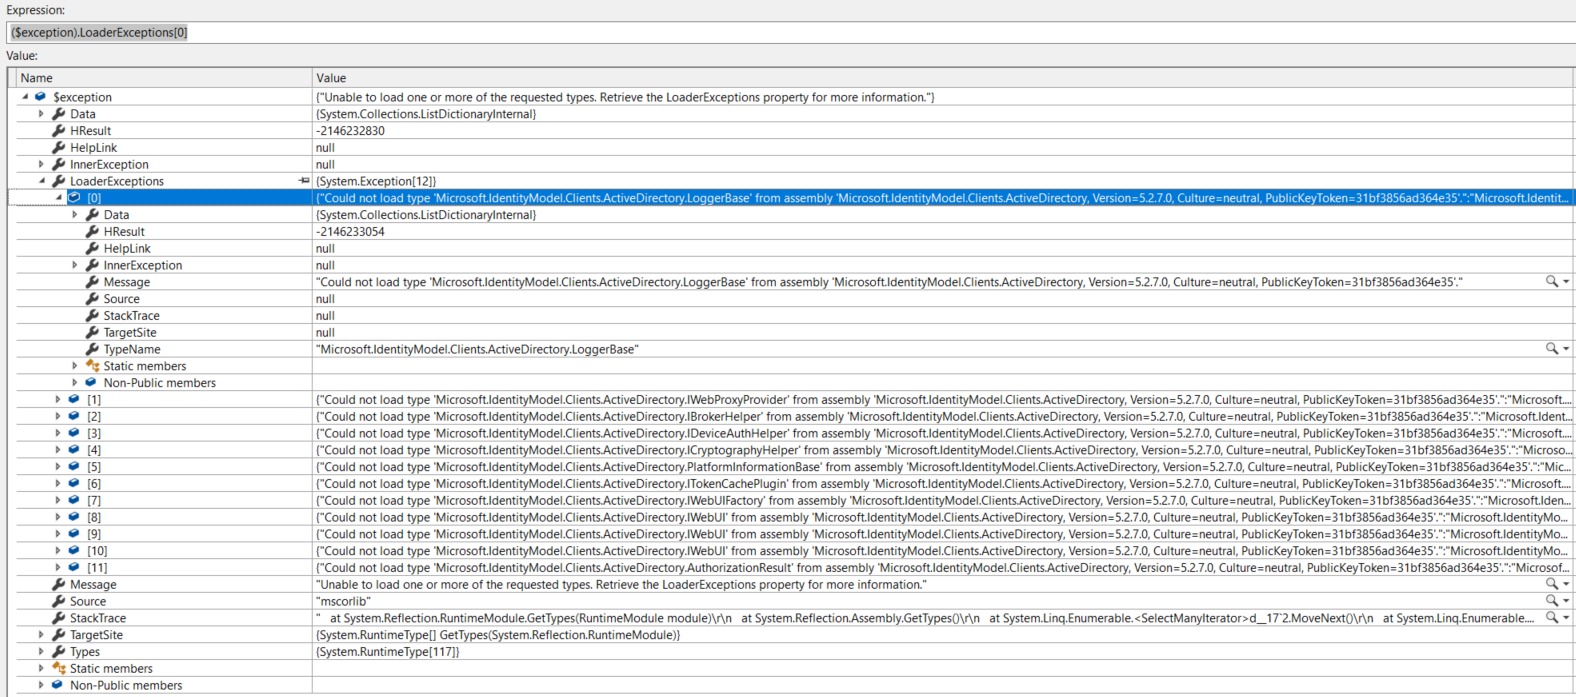Select LoaderExceptions item [11] row

coord(97,568)
